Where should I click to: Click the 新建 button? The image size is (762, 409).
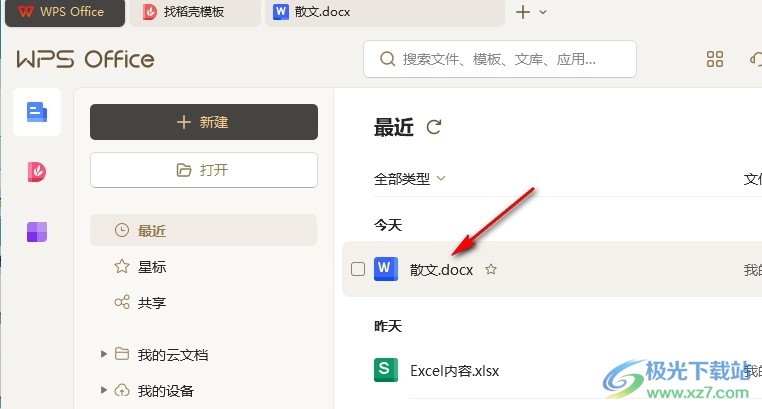(204, 122)
